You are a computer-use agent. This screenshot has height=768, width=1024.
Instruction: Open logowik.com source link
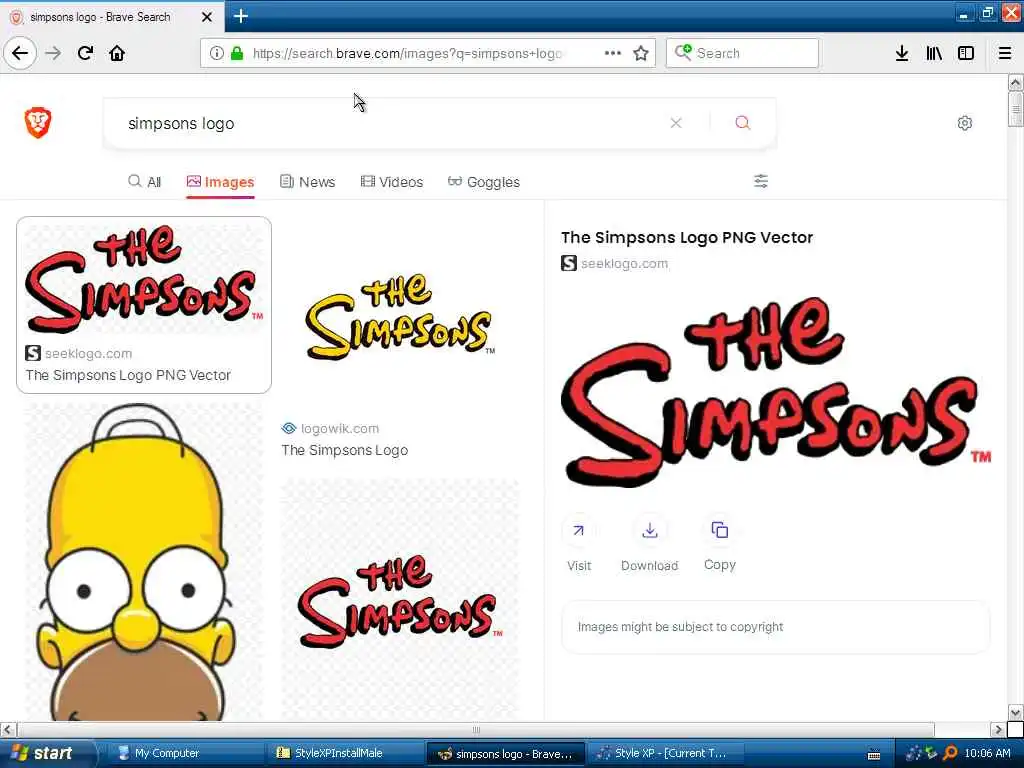click(340, 428)
